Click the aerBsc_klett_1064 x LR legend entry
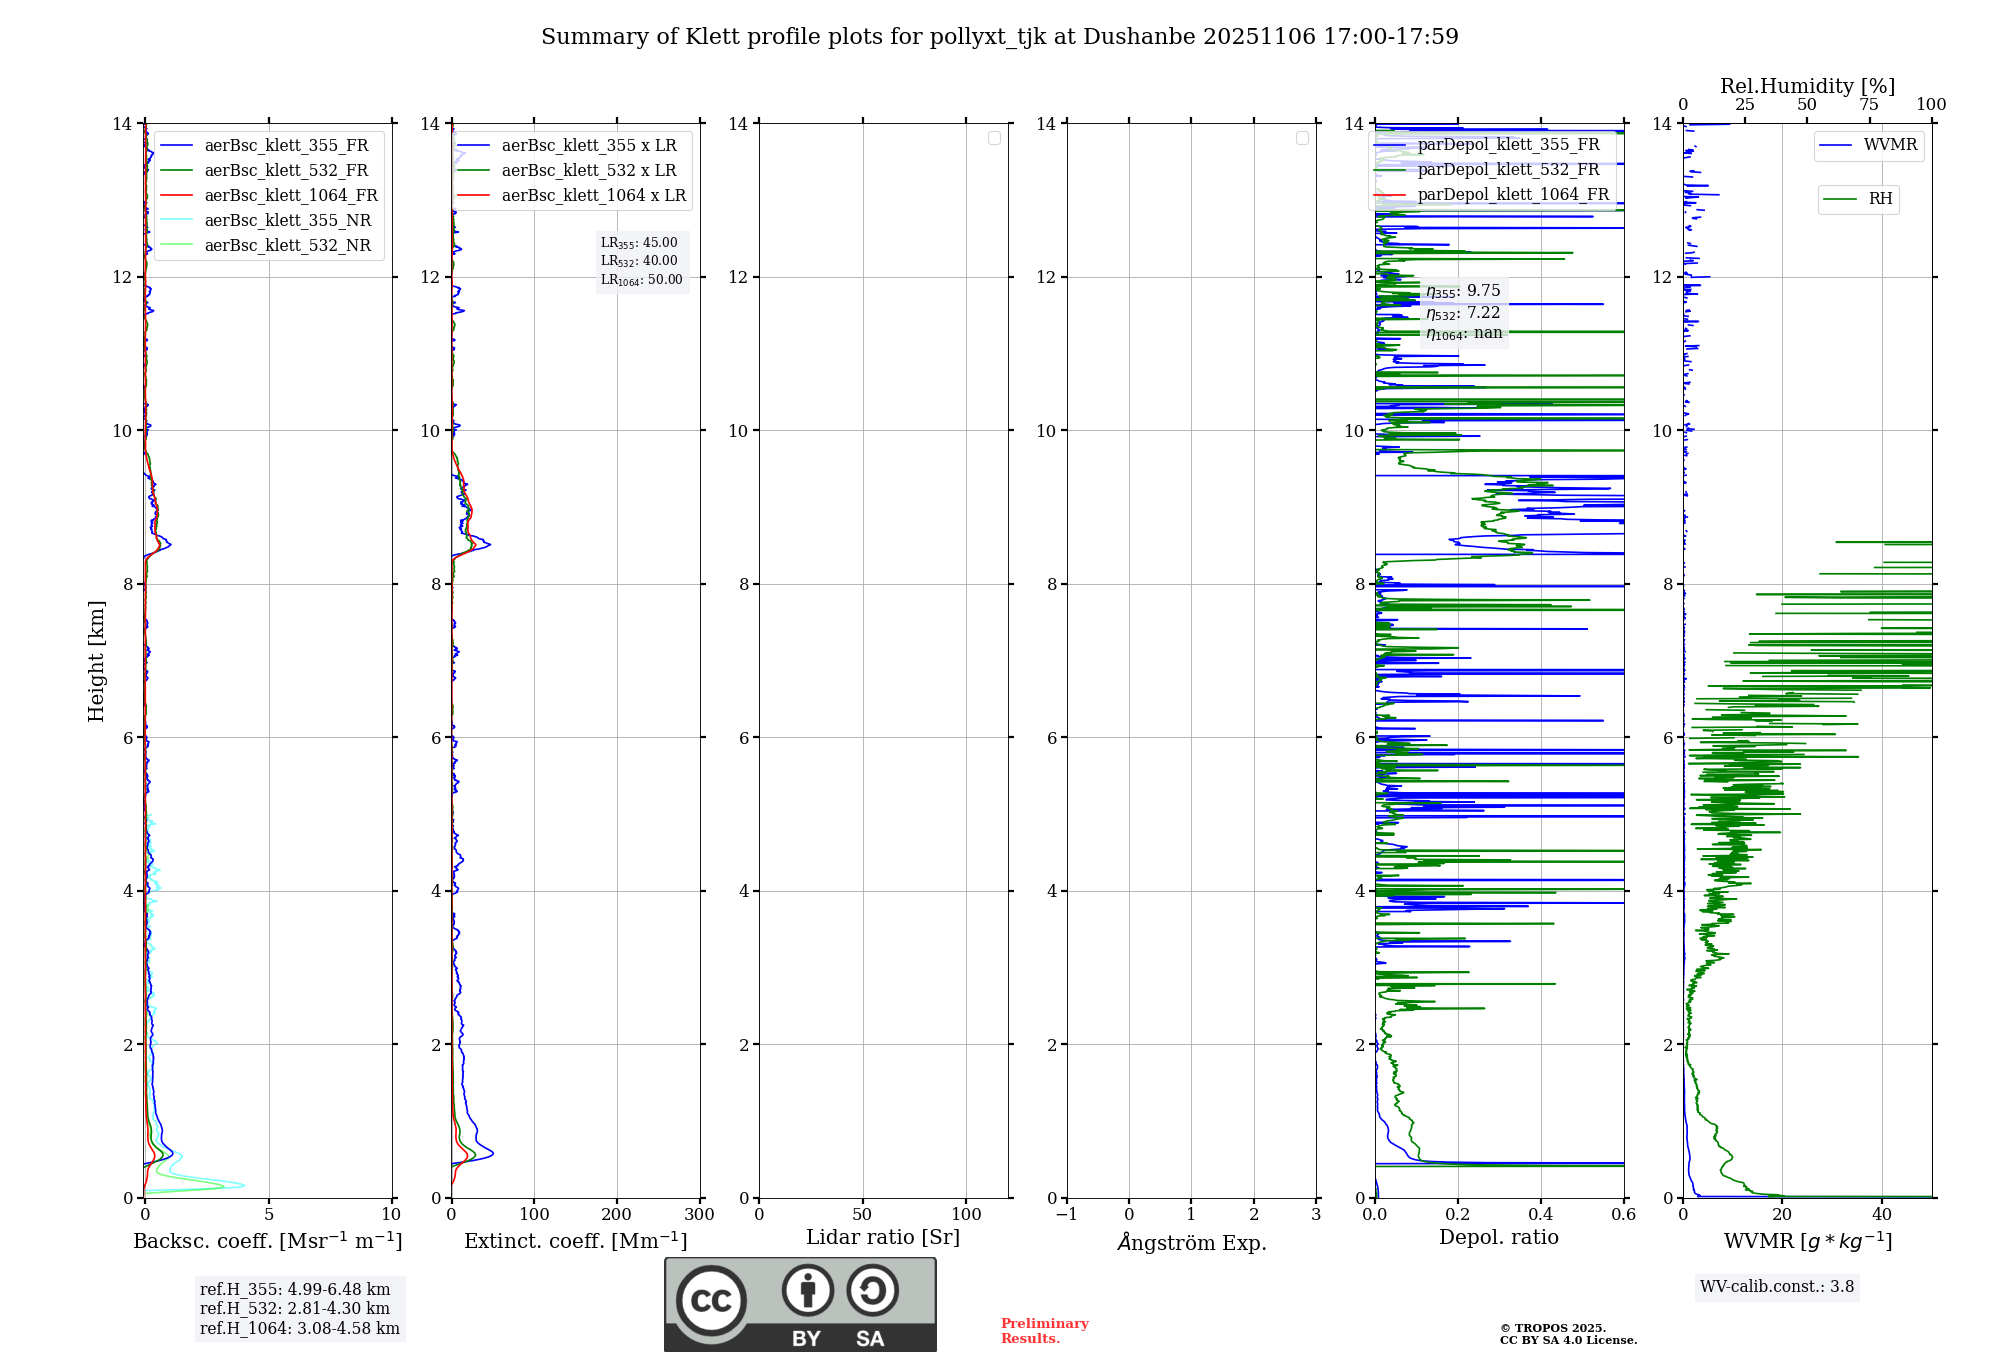 tap(593, 195)
